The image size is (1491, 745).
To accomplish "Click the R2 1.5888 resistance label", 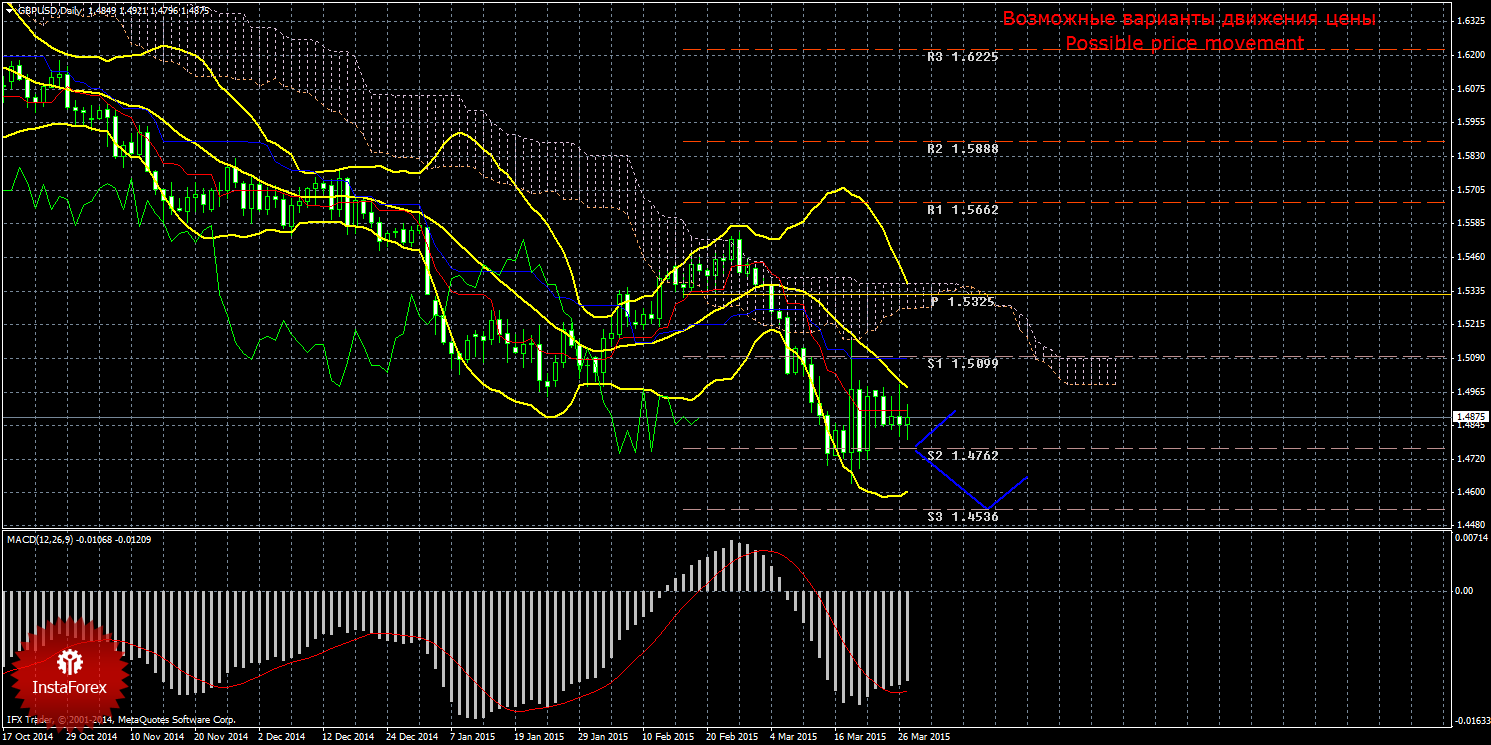I will click(962, 148).
